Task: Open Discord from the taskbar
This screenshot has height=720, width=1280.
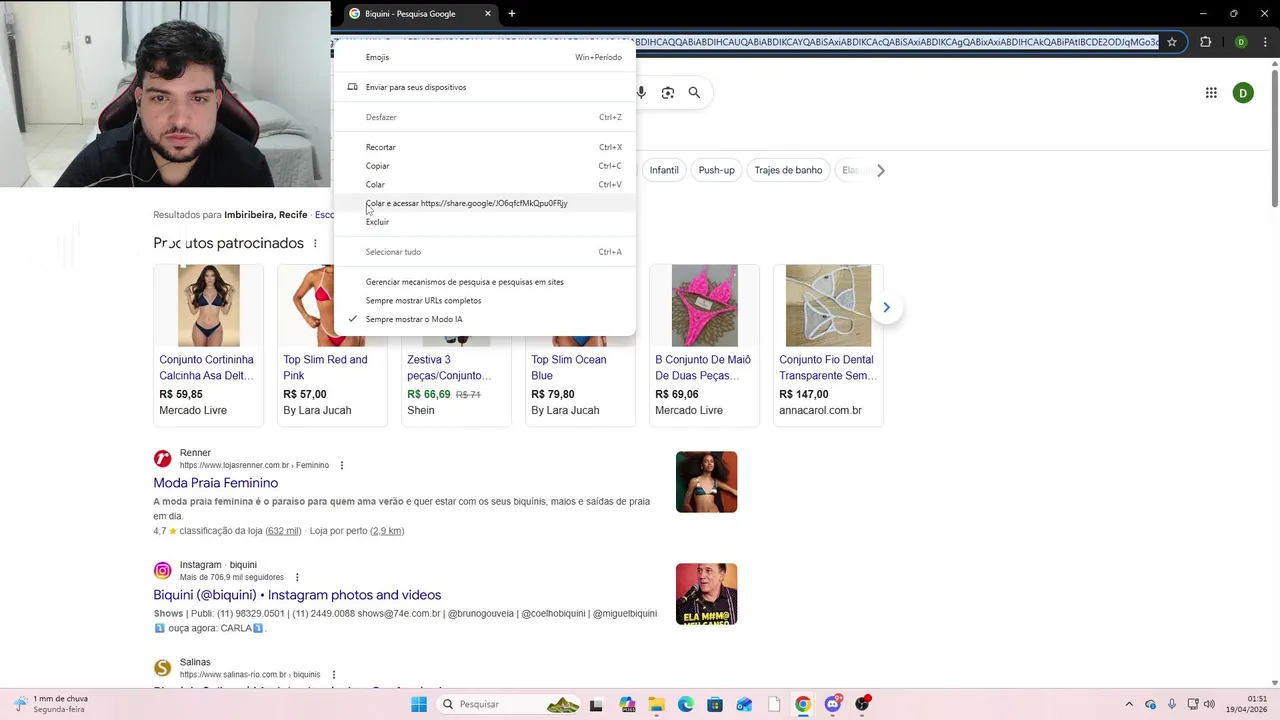Action: point(833,704)
